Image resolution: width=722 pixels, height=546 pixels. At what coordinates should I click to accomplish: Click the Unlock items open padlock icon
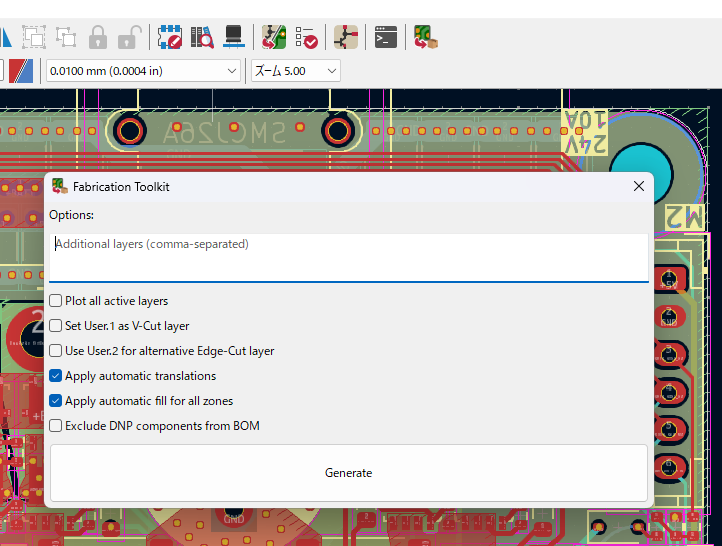[128, 38]
